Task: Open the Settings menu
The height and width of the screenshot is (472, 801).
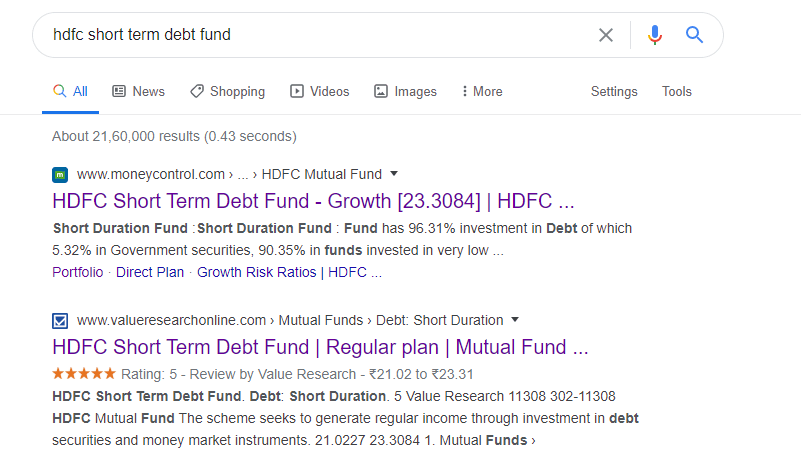Action: pos(614,91)
